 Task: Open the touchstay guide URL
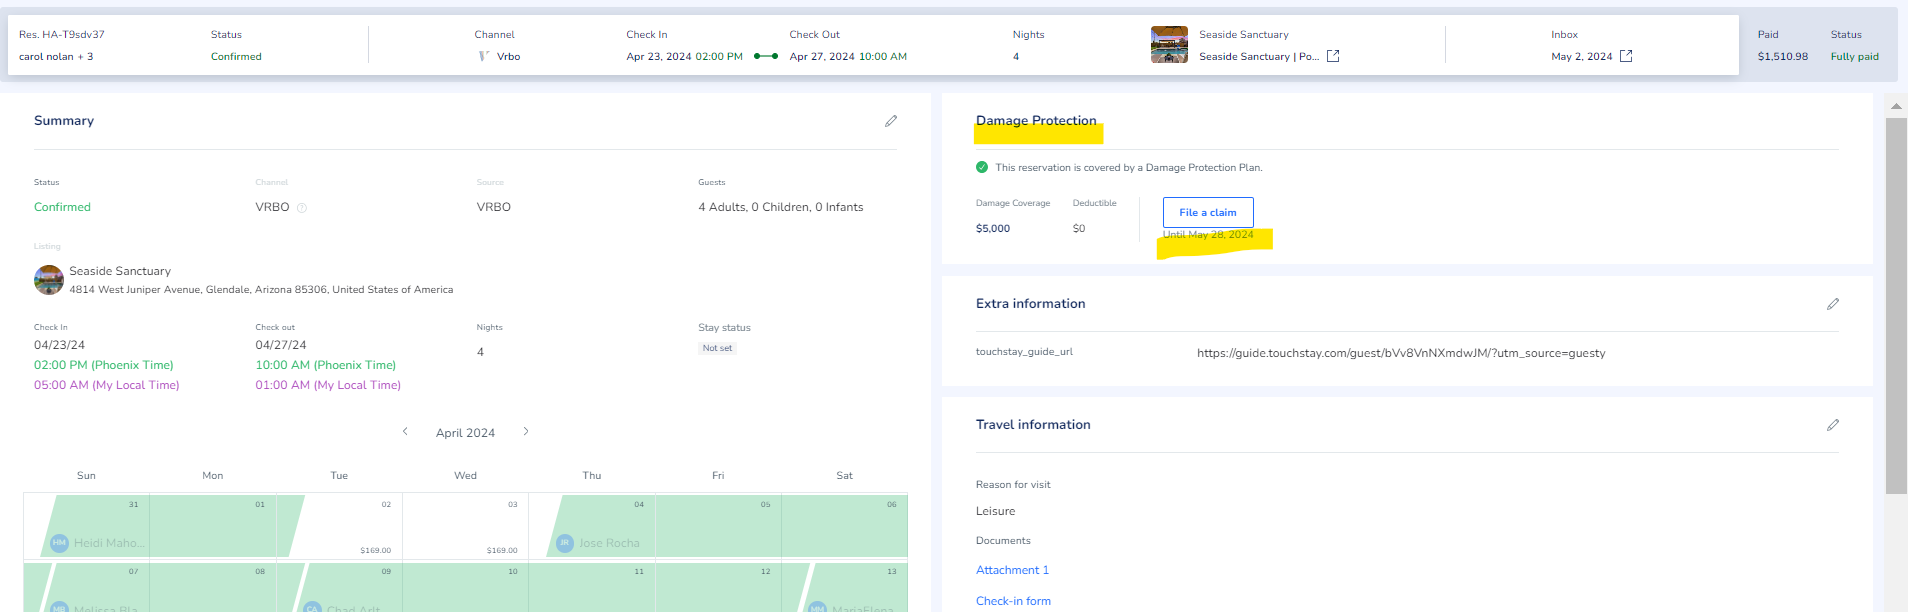(1401, 353)
